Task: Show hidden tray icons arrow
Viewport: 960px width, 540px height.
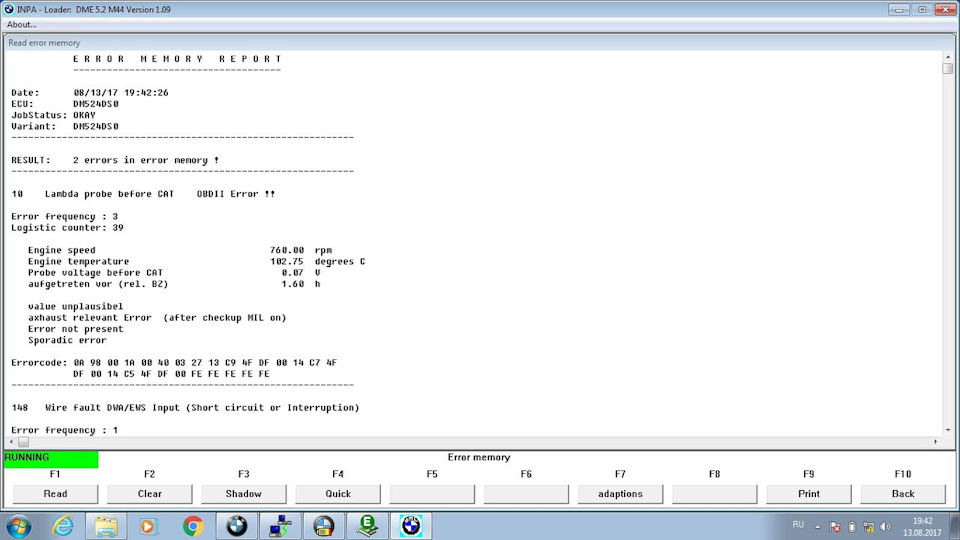Action: [x=817, y=527]
